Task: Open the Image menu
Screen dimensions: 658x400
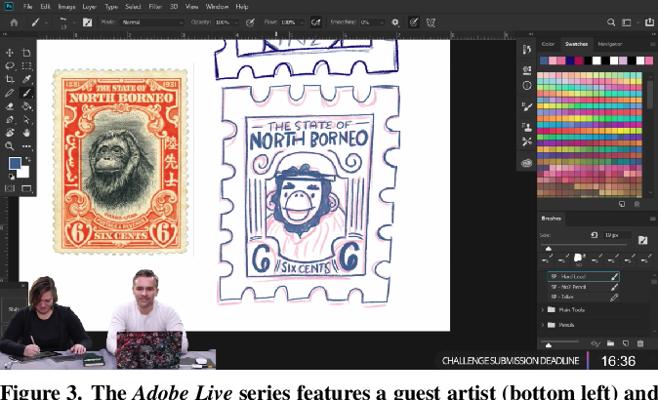Action: (66, 7)
